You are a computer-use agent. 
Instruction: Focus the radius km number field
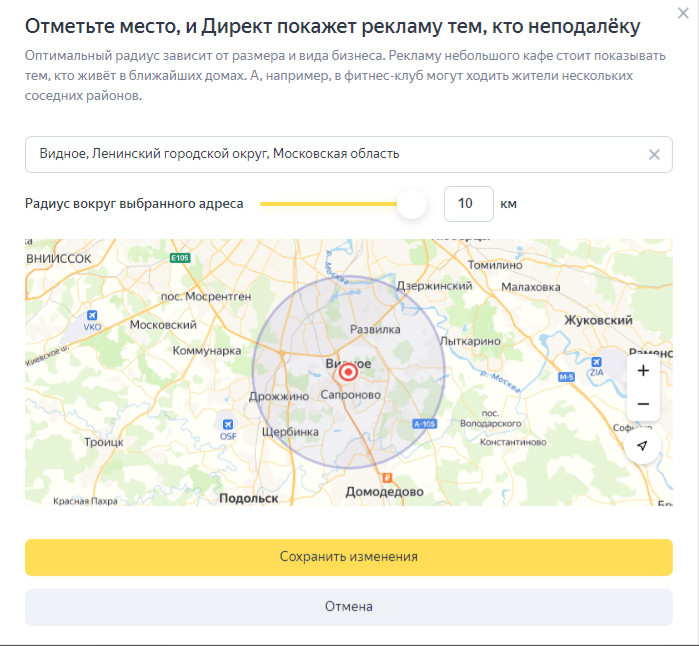469,204
